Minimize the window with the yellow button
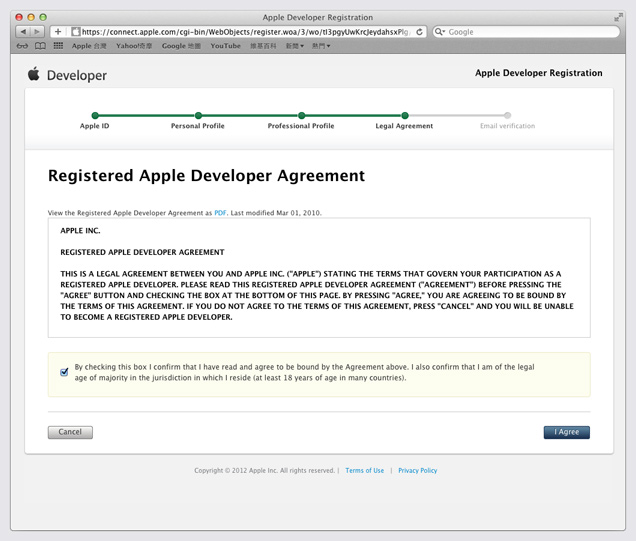Screen dimensions: 636x541 pyautogui.click(x=31, y=17)
